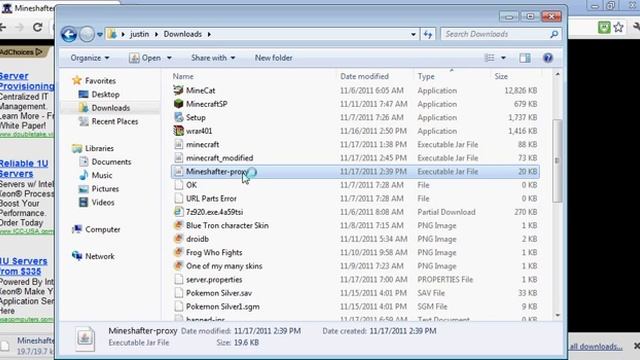Select Favorites in the navigation pane

click(x=100, y=81)
